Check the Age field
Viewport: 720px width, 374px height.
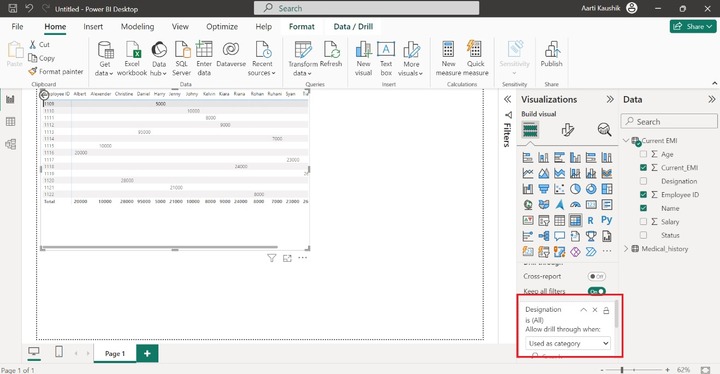pyautogui.click(x=643, y=154)
